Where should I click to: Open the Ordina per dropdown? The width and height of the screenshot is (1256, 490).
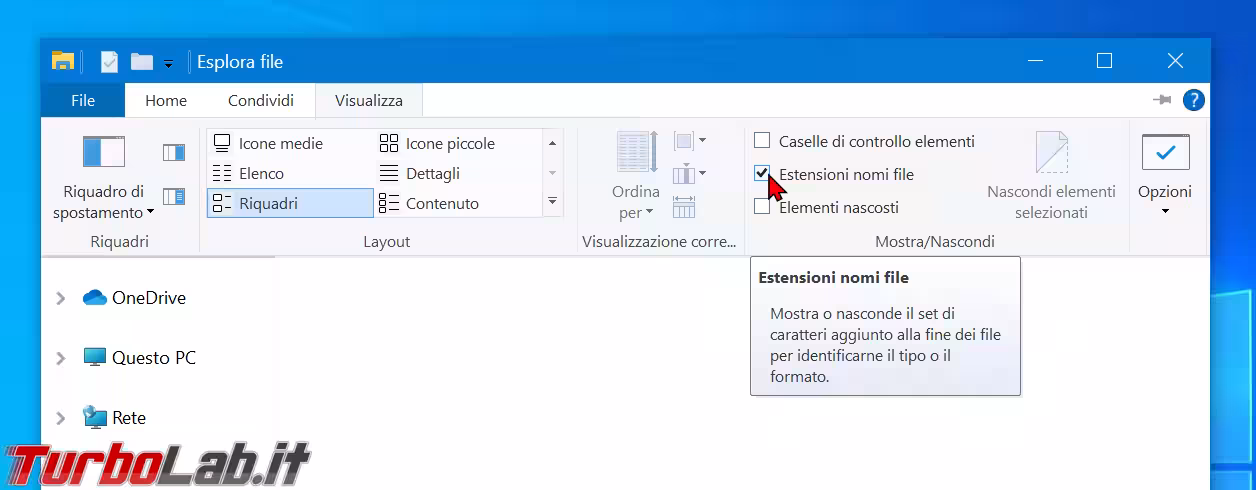pos(636,202)
